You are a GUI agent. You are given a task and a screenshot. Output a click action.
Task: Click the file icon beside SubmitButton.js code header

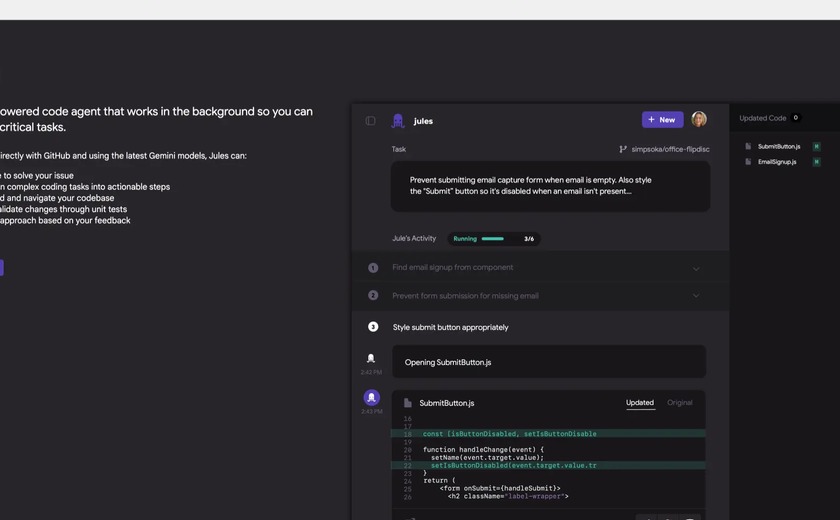click(x=408, y=403)
